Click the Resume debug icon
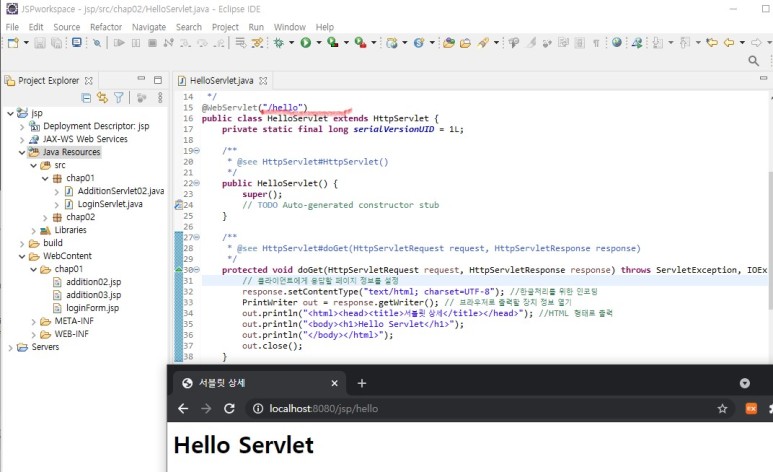Screen dimensions: 773x472 (119, 43)
